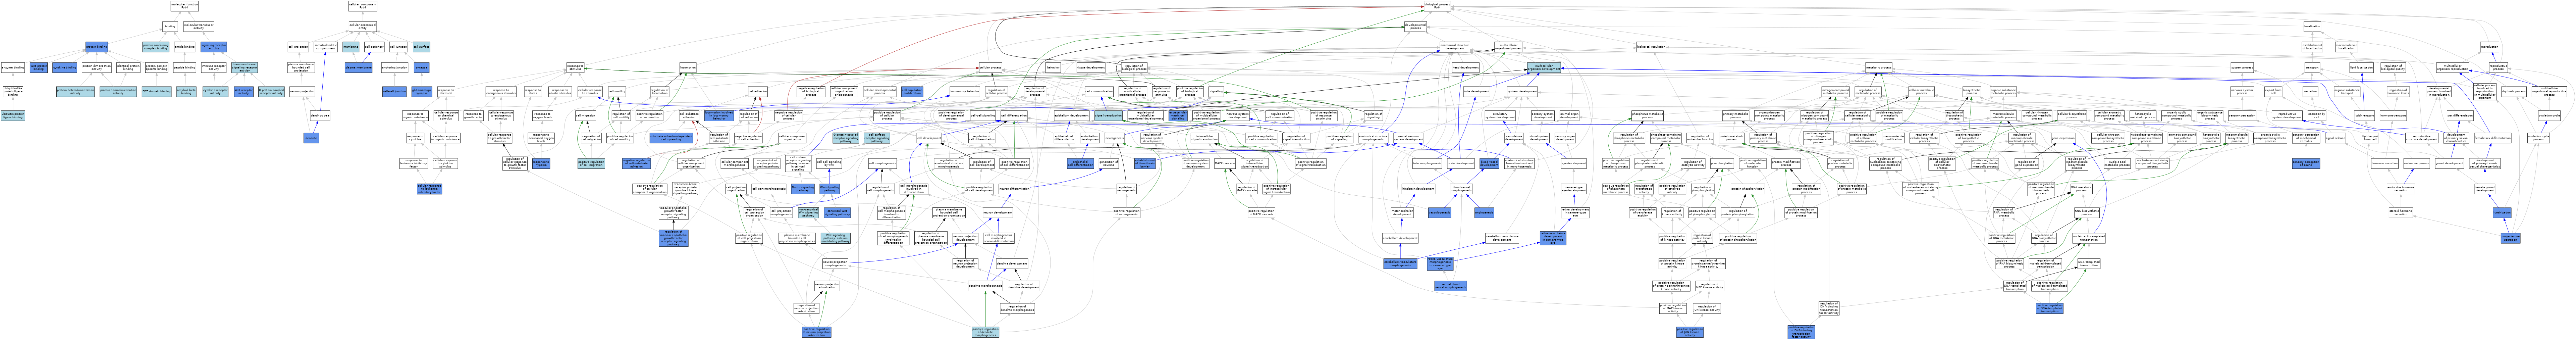Screen dimensions: 2576x340
Task: Select the cell population proliferation node
Action: (x=912, y=92)
